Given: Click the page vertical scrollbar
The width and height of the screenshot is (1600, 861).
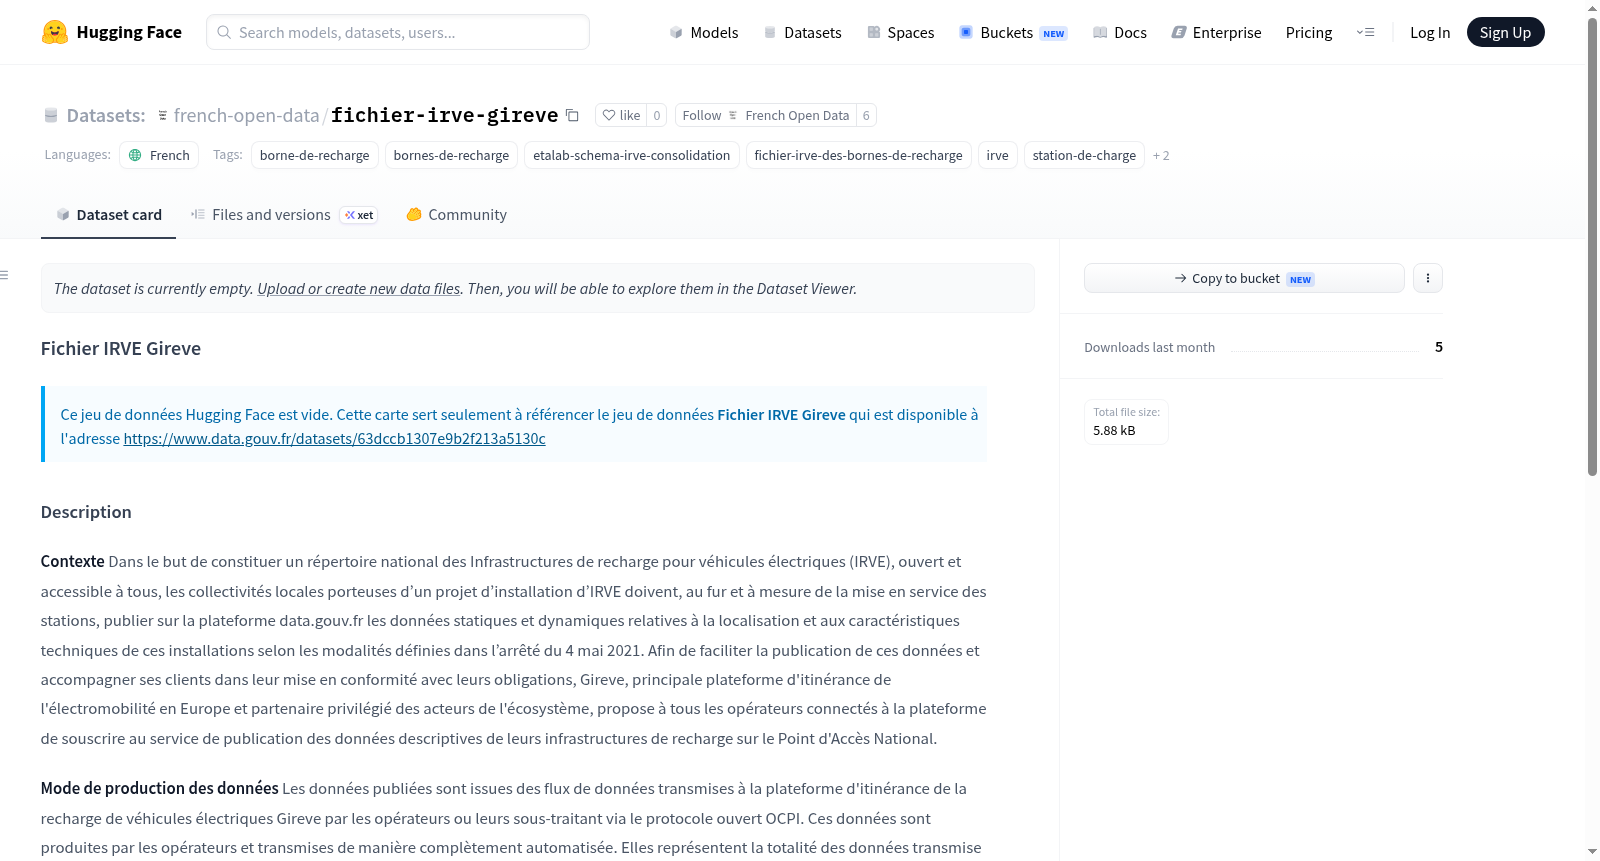Looking at the screenshot, I should coord(1592,245).
